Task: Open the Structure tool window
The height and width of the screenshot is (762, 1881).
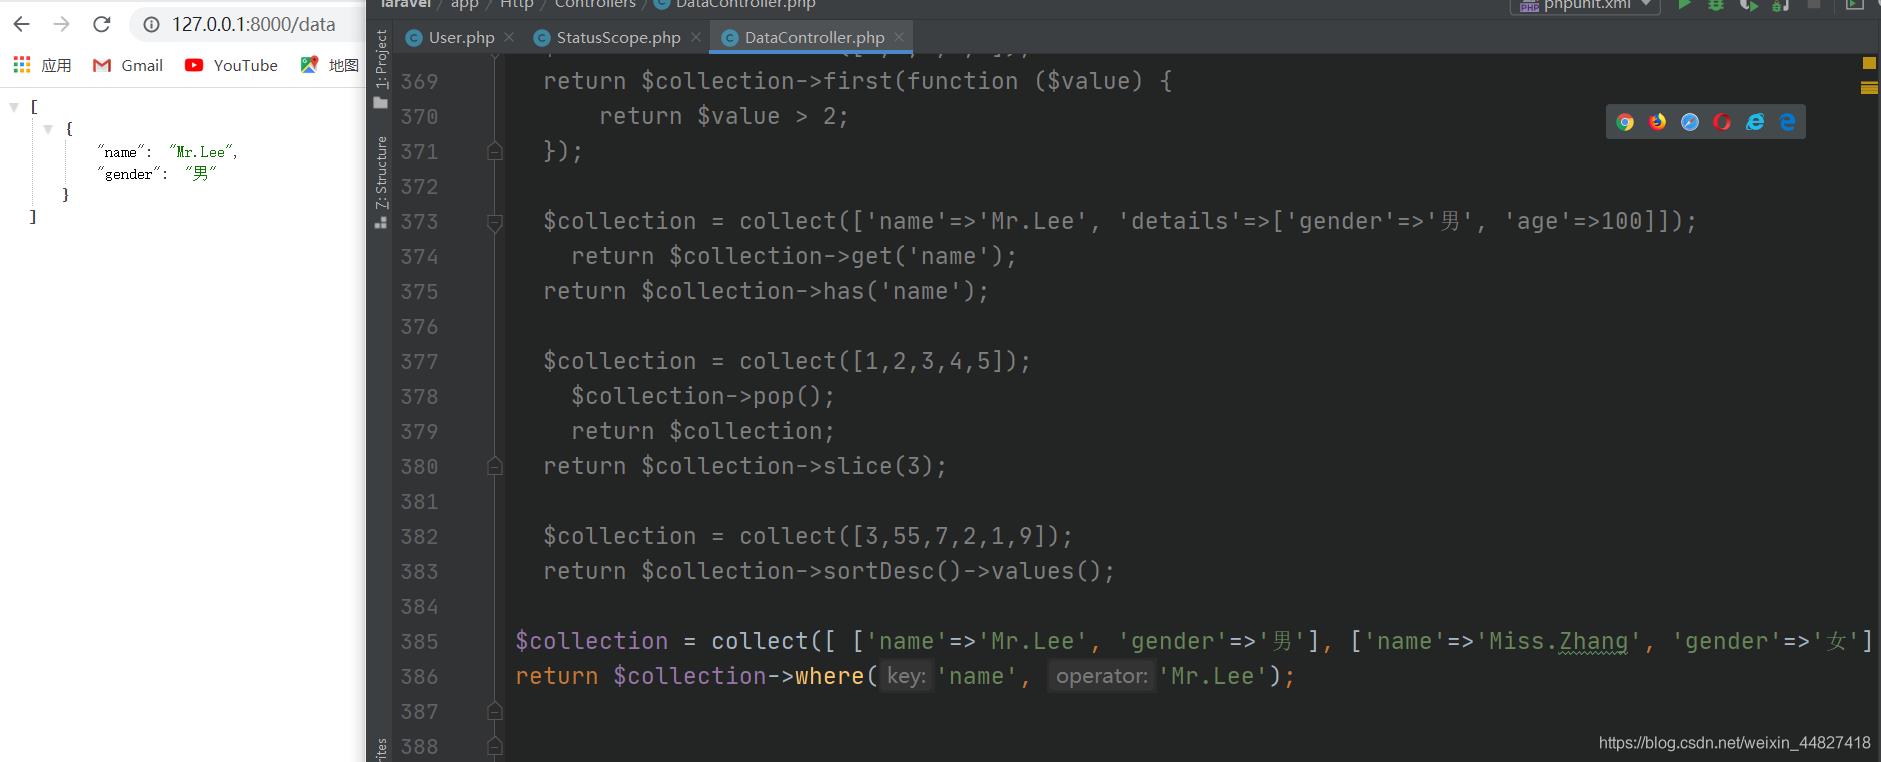Action: [x=381, y=180]
